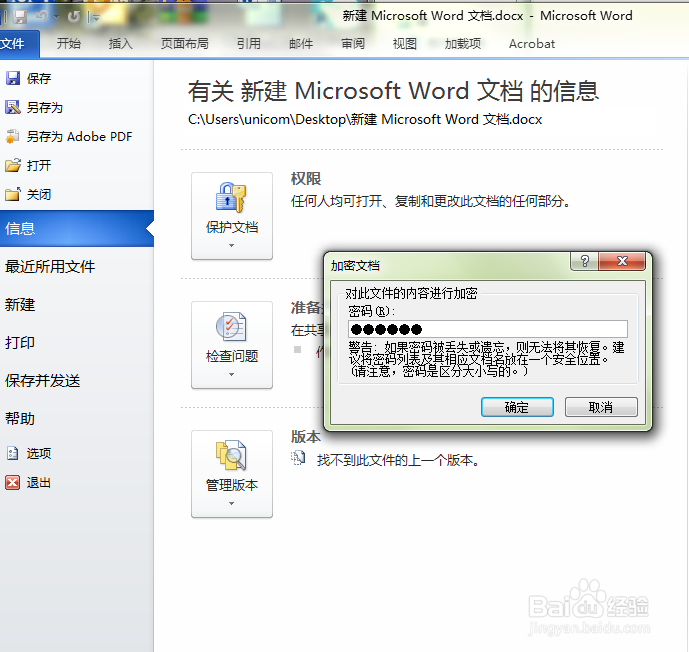The width and height of the screenshot is (689, 652).
Task: Cancel encryption with 取消 button
Action: coord(601,407)
